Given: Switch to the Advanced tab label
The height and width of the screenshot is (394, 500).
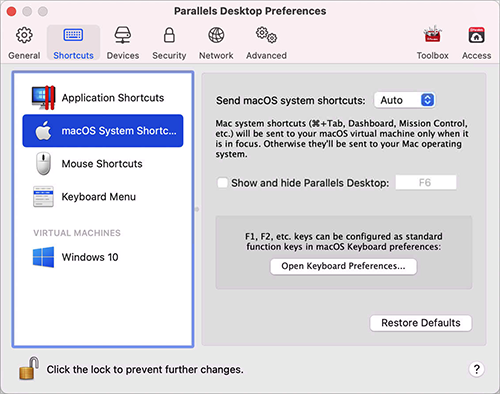Looking at the screenshot, I should coord(266,55).
